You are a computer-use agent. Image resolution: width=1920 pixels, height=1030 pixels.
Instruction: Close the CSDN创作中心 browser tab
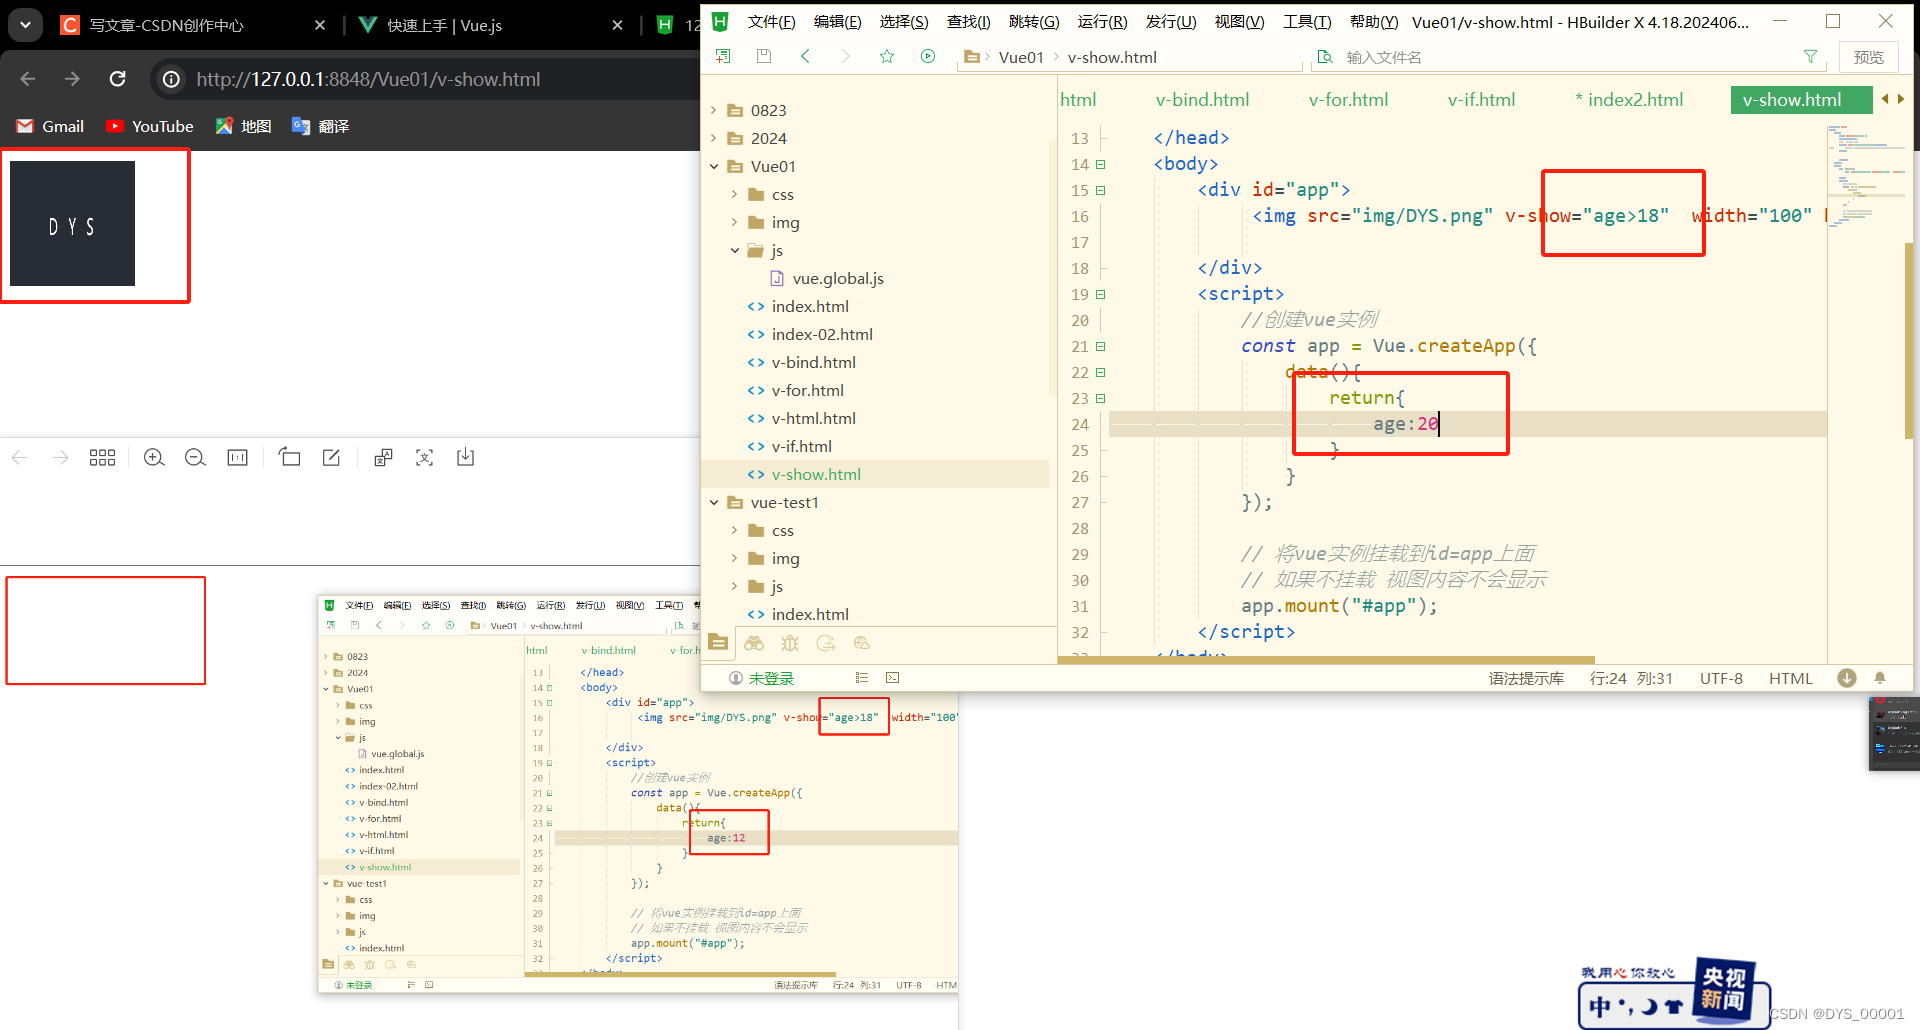coord(320,25)
